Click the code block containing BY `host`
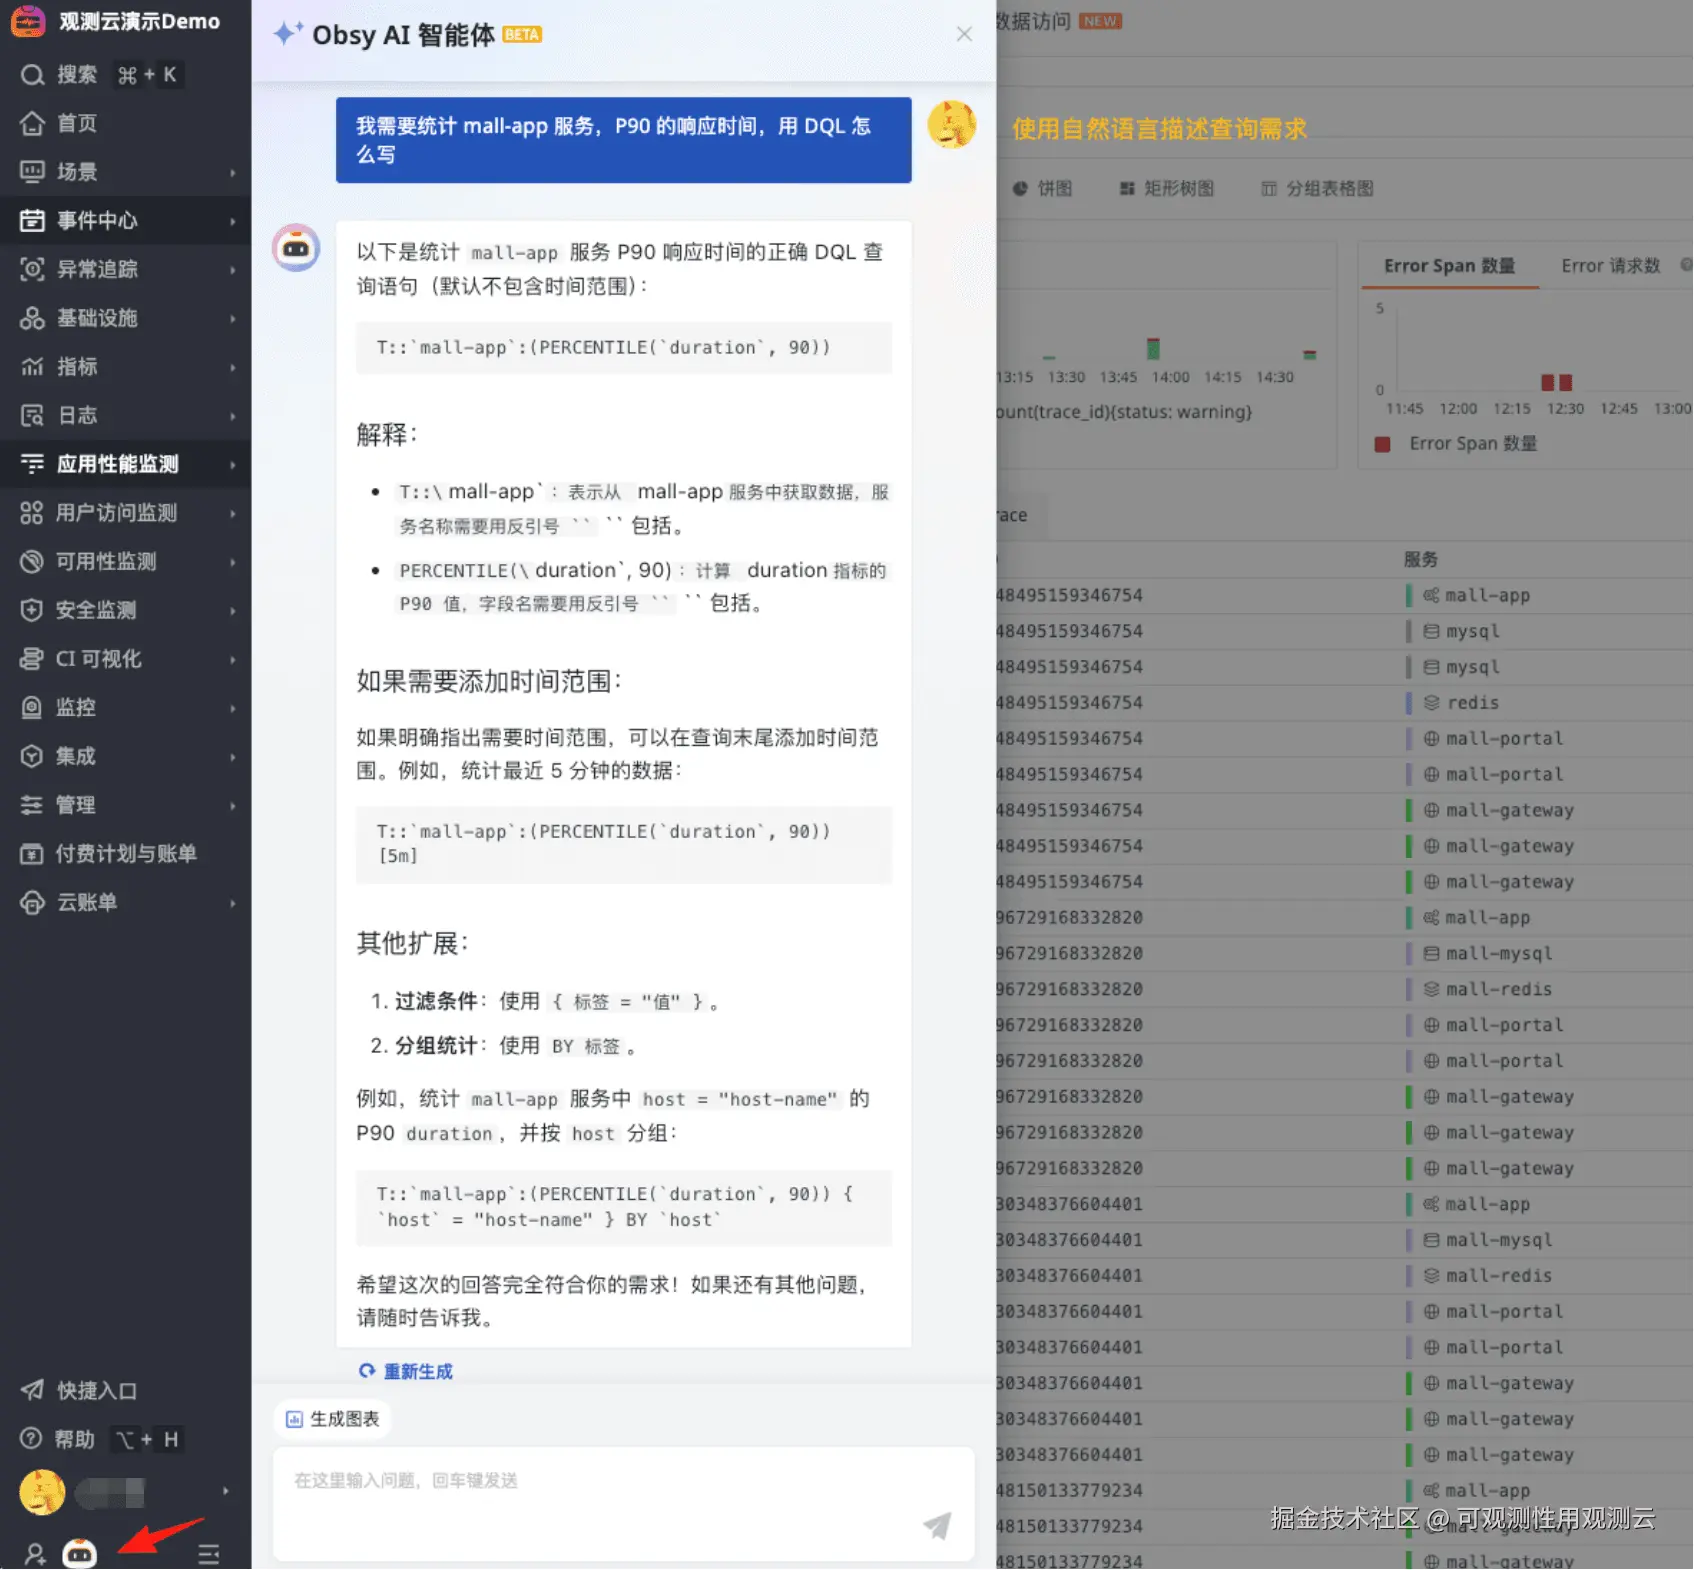The height and width of the screenshot is (1570, 1694). click(x=623, y=1208)
